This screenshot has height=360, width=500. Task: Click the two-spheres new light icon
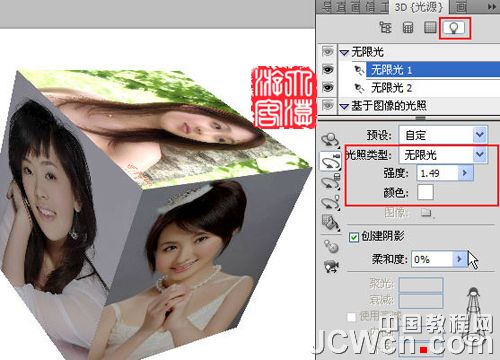tap(331, 246)
